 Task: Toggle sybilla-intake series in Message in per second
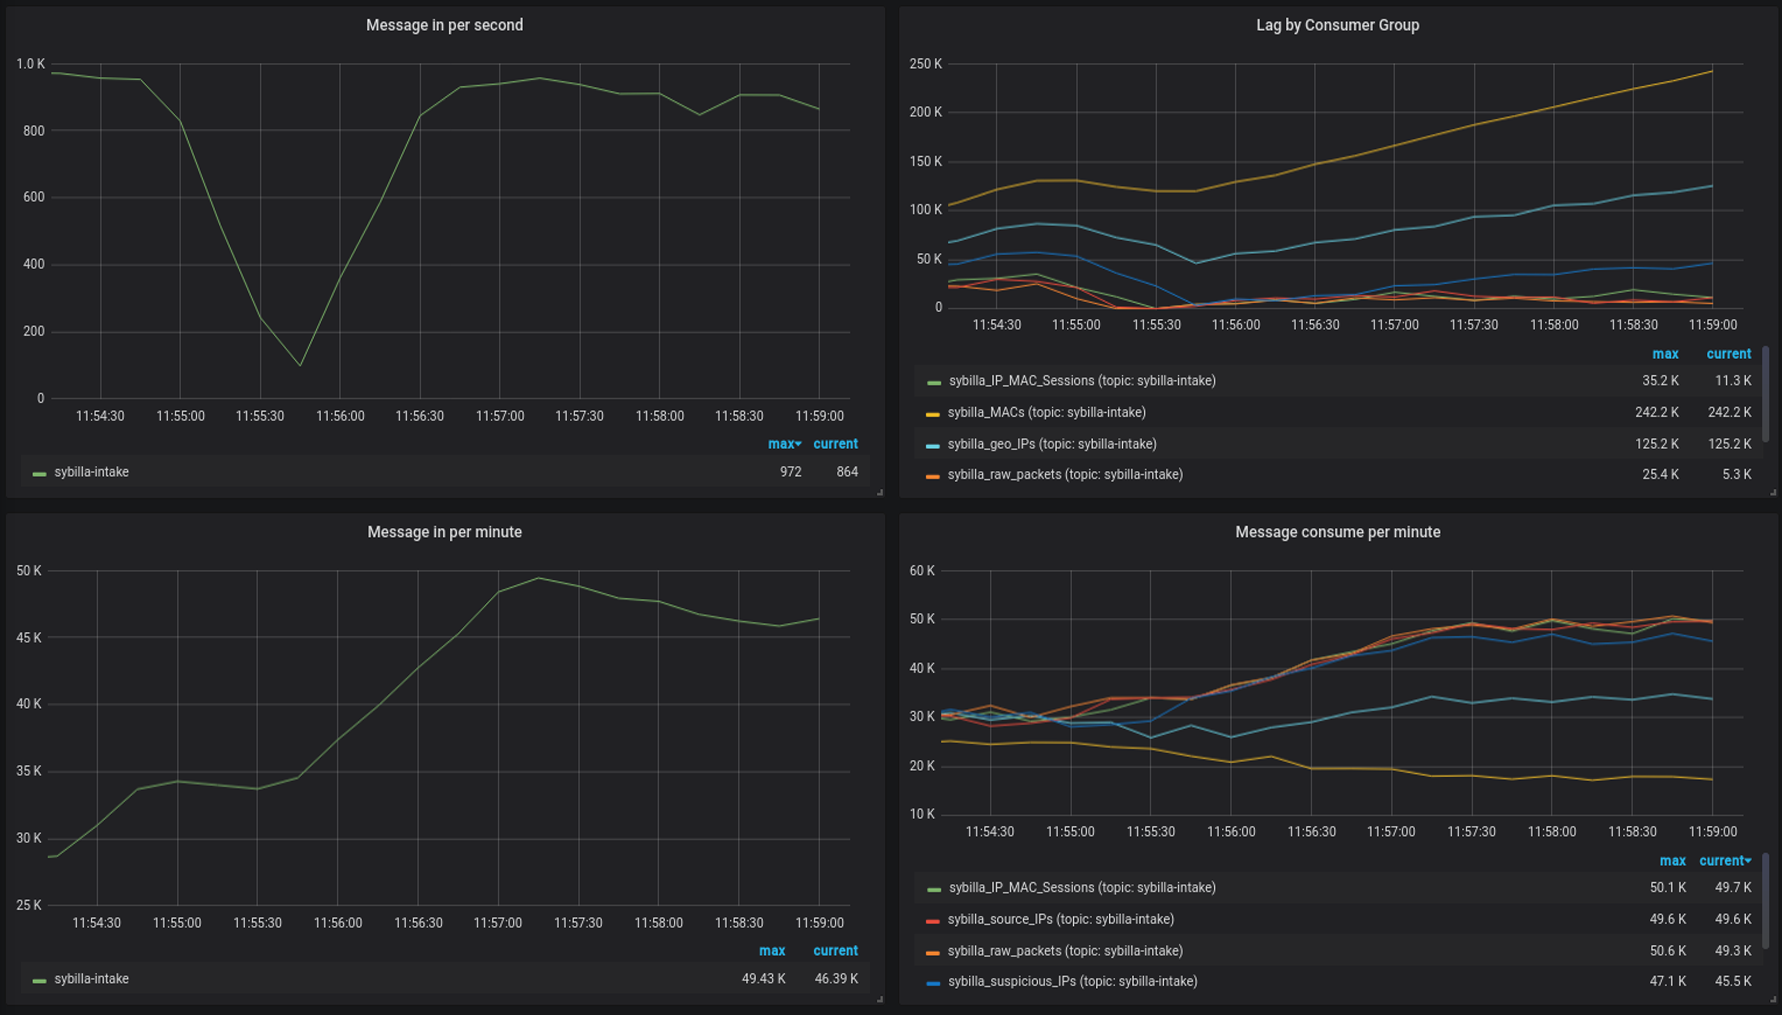point(91,472)
